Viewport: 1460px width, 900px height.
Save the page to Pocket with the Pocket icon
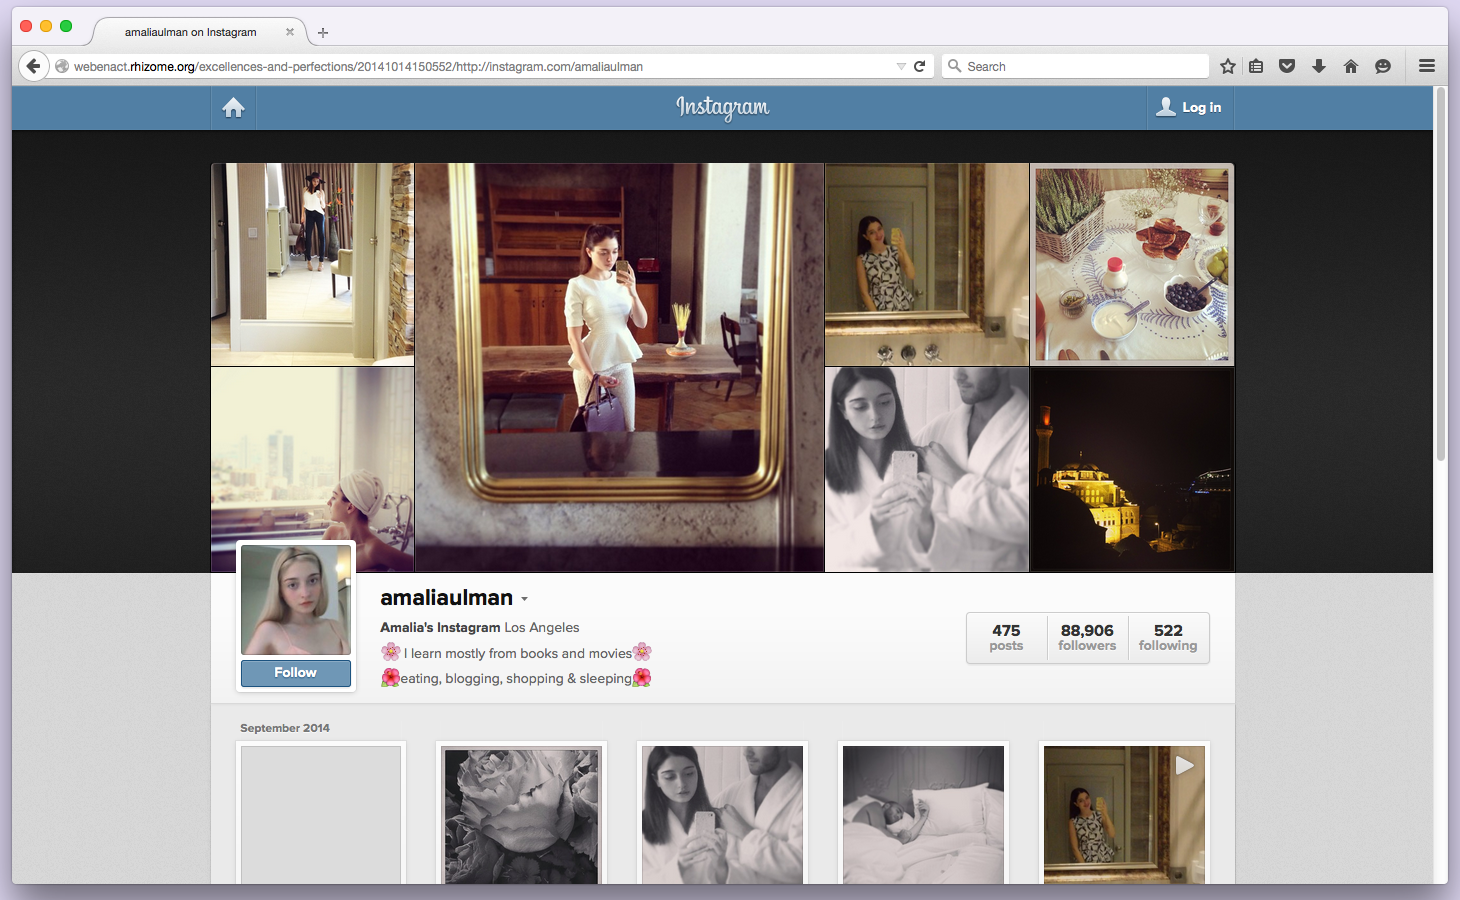pos(1287,66)
